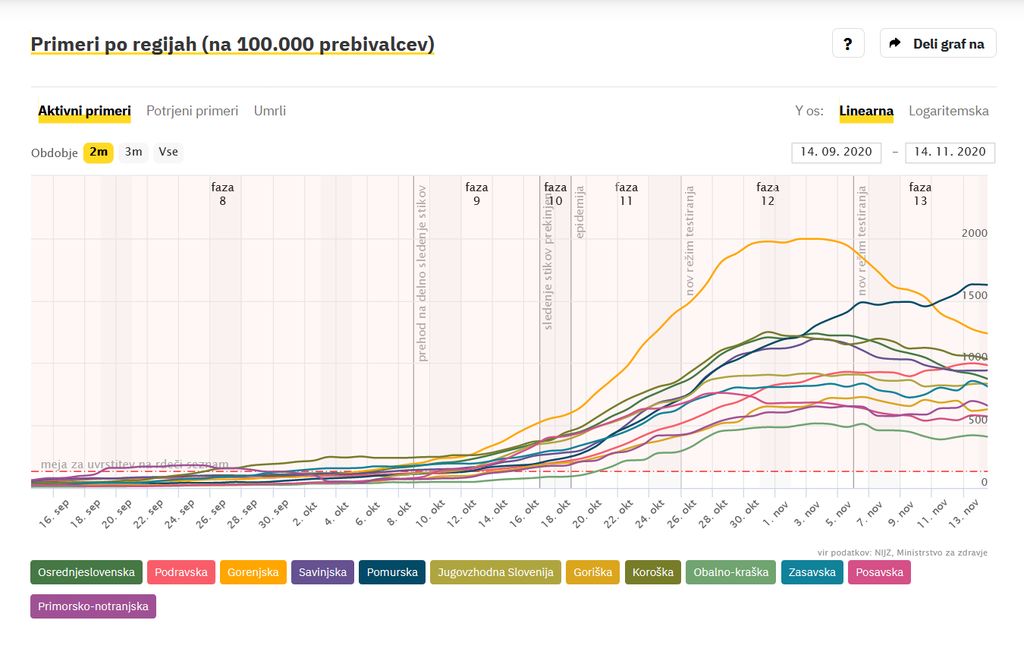This screenshot has height=658, width=1024.
Task: Open start date field 14. 09. 2020
Action: point(836,152)
